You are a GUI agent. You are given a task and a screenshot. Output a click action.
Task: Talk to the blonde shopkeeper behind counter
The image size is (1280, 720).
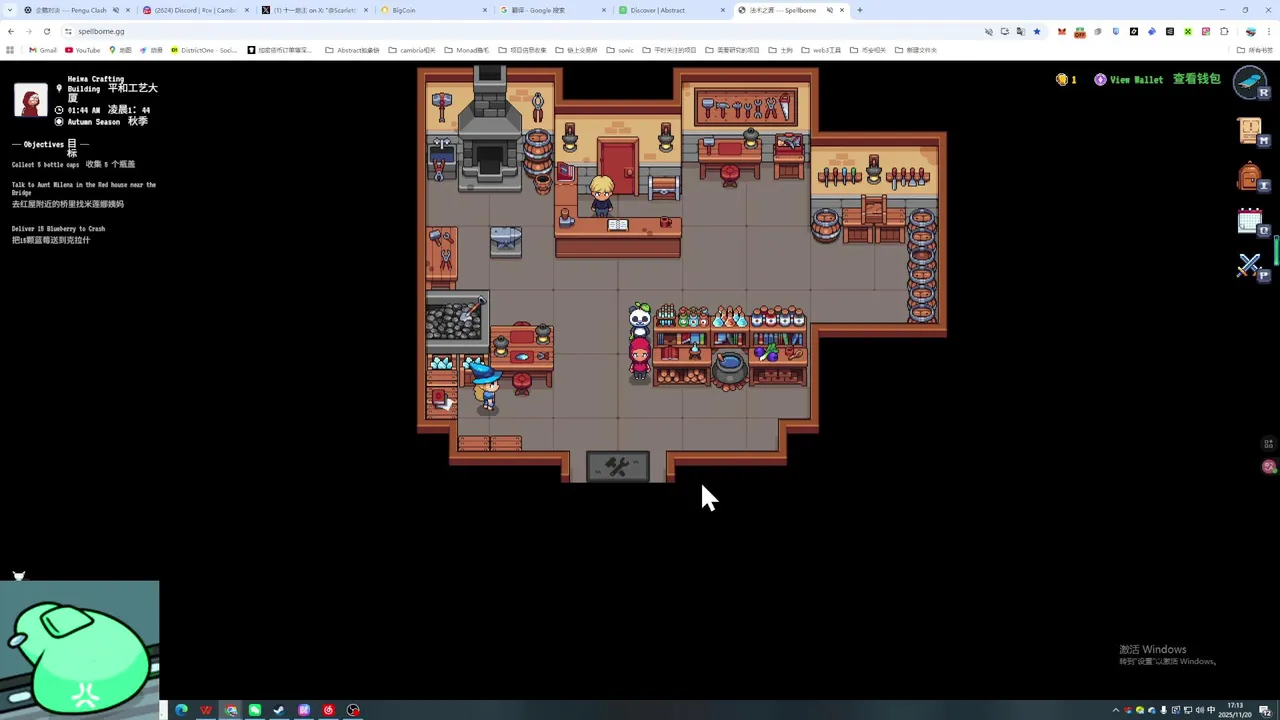pos(601,195)
